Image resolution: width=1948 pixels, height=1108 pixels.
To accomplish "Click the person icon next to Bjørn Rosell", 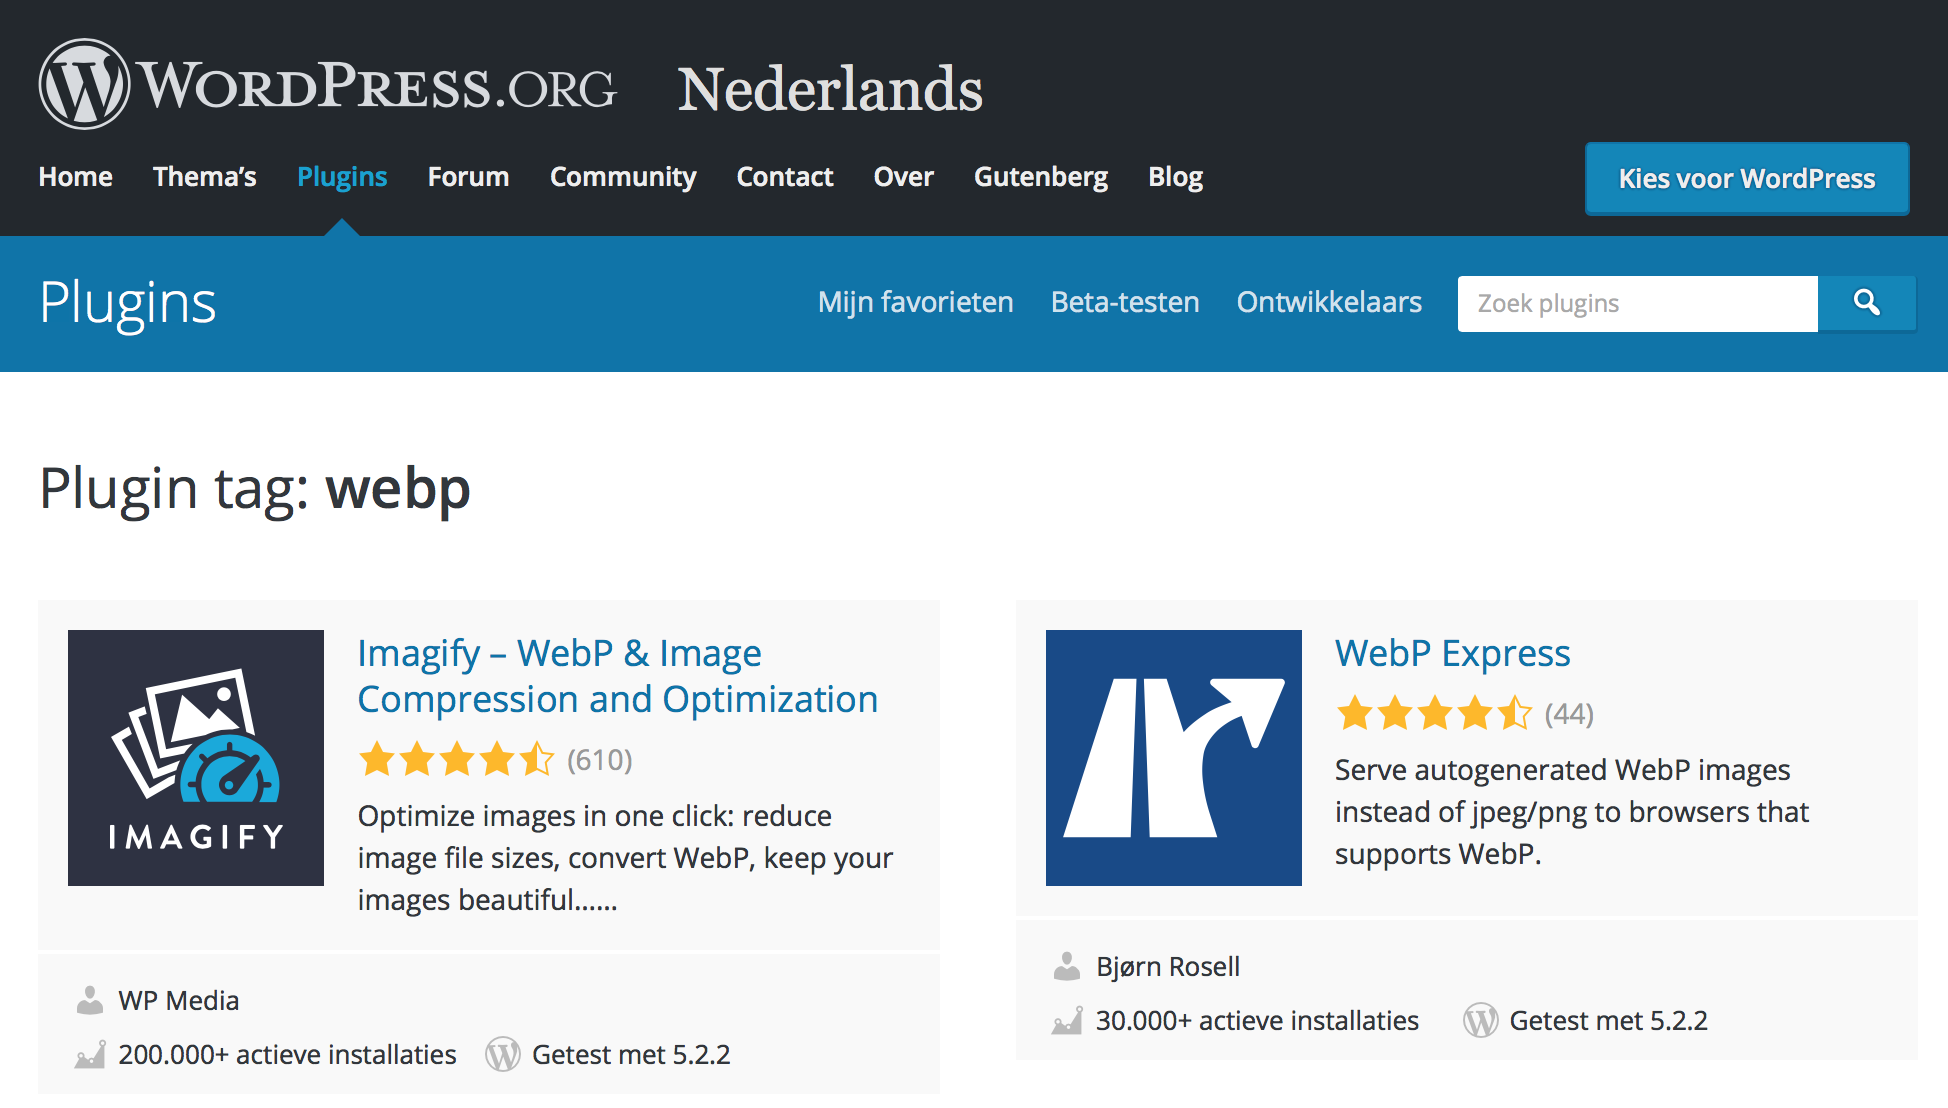I will [x=1066, y=966].
